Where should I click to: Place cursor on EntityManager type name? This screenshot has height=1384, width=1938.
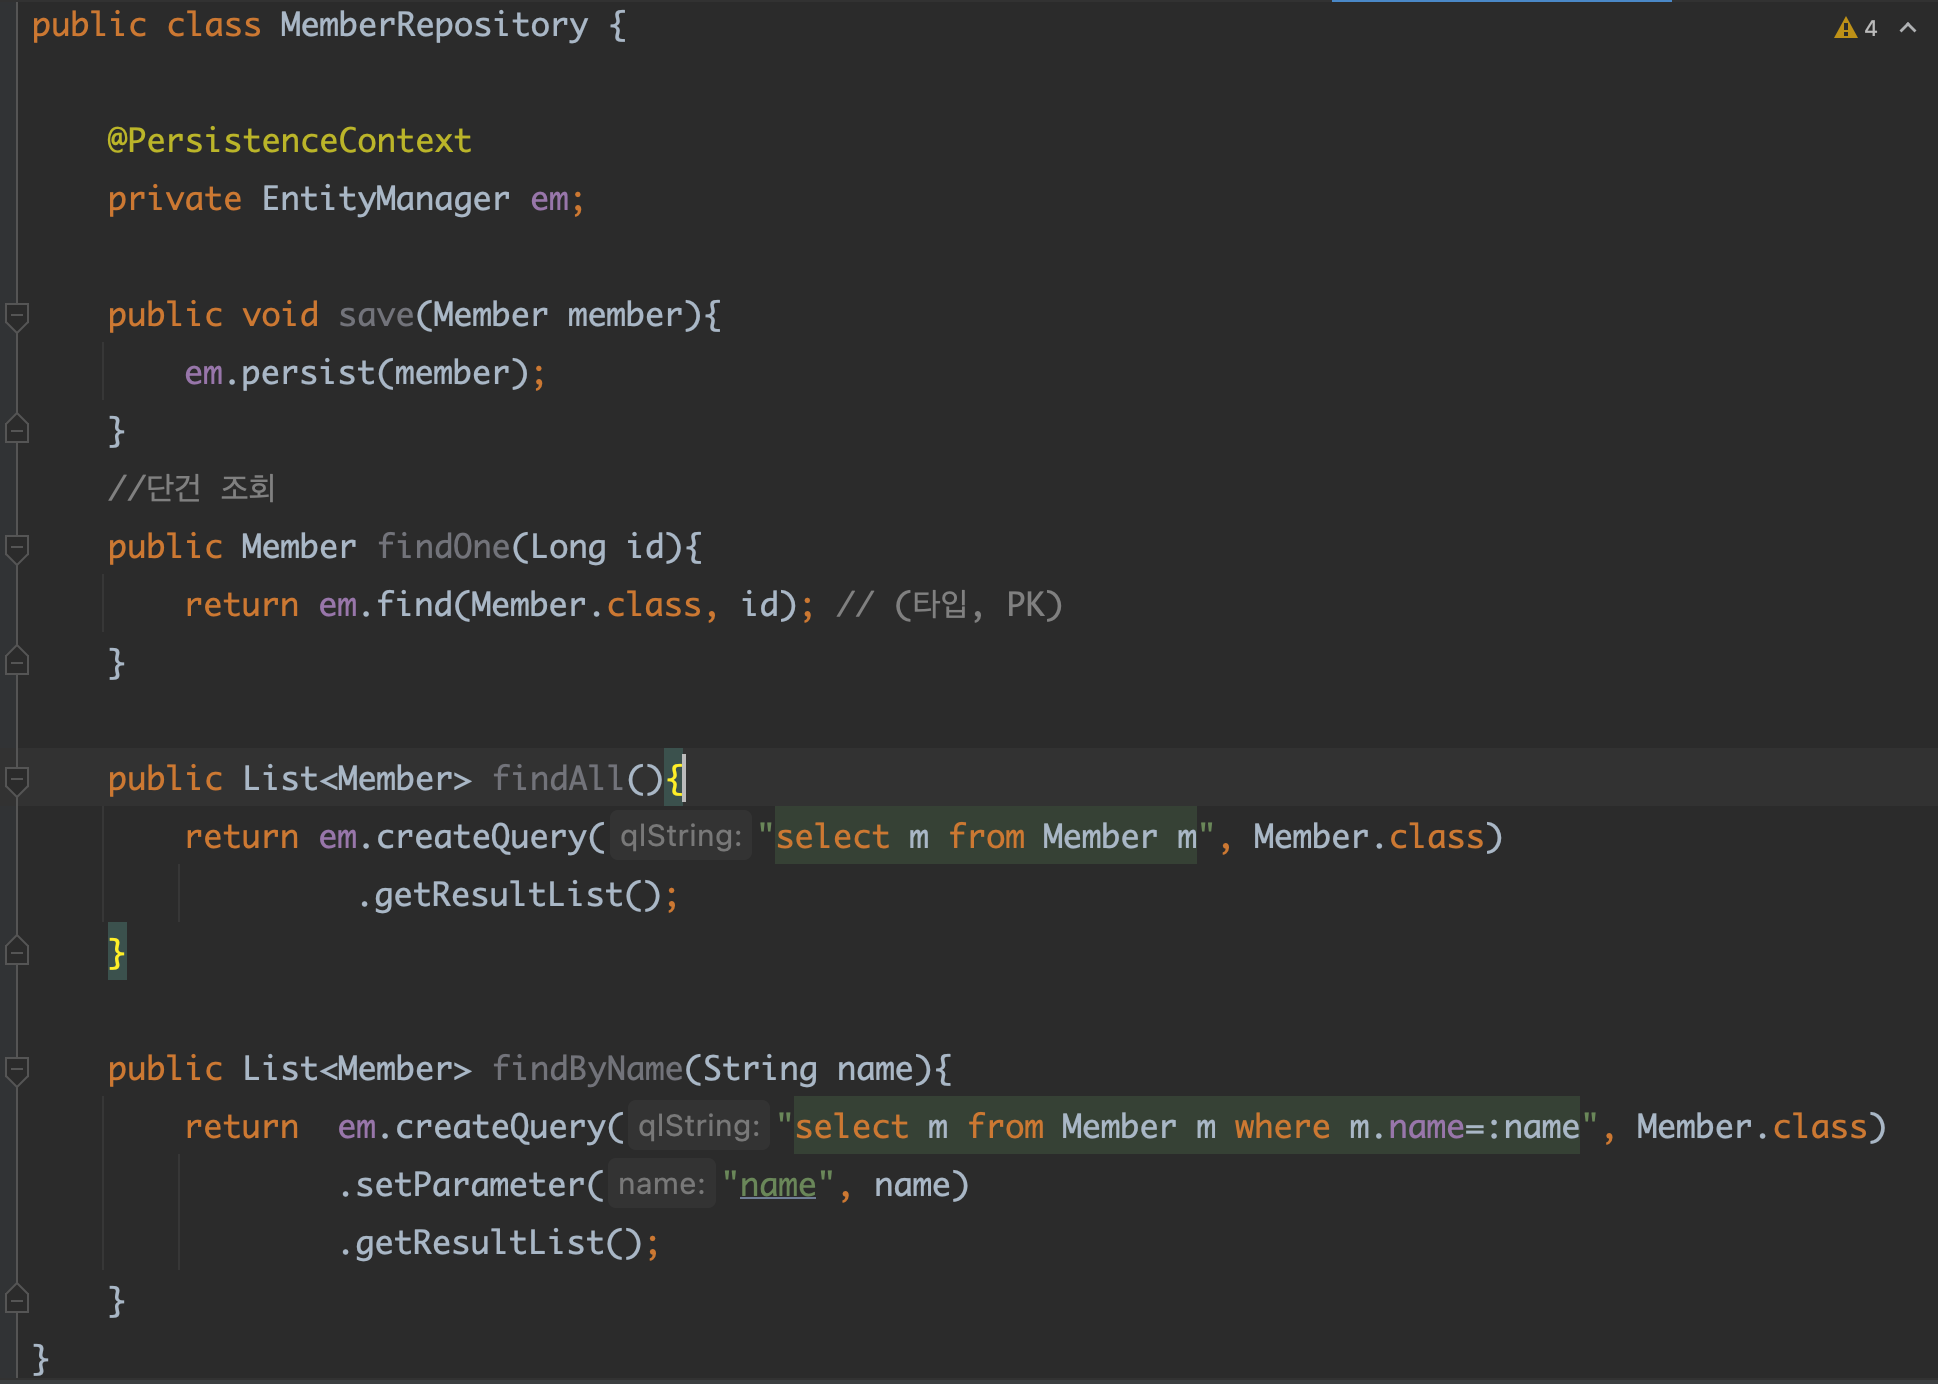385,199
